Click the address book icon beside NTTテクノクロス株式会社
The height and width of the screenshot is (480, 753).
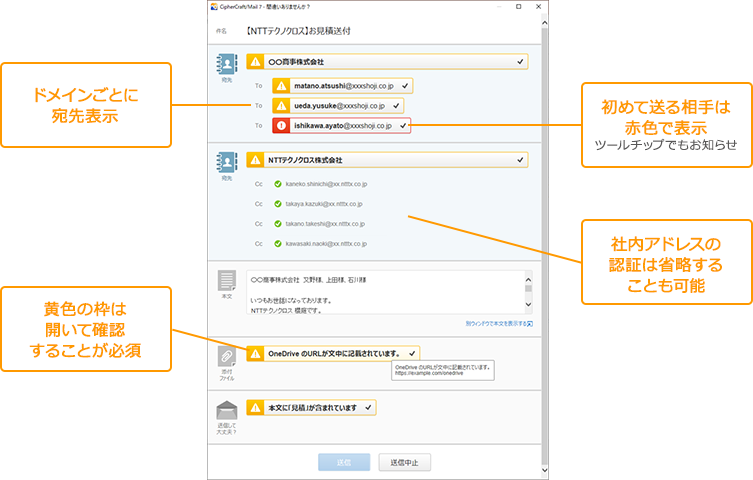(227, 162)
